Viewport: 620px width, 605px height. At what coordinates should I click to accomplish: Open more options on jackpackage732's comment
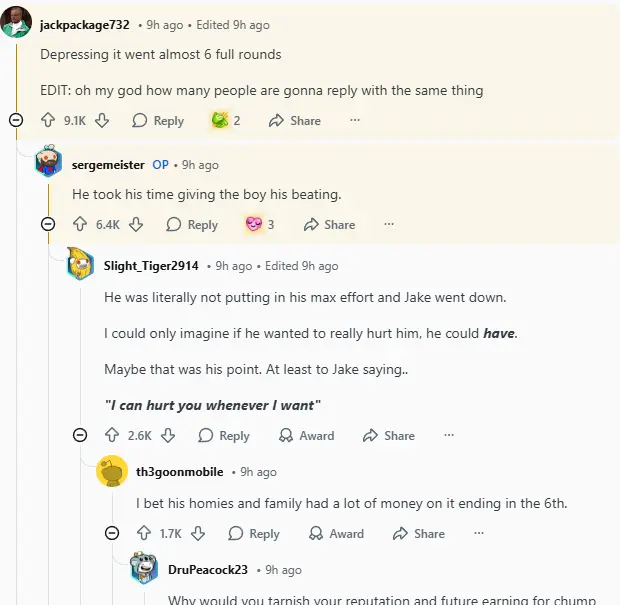pyautogui.click(x=354, y=120)
